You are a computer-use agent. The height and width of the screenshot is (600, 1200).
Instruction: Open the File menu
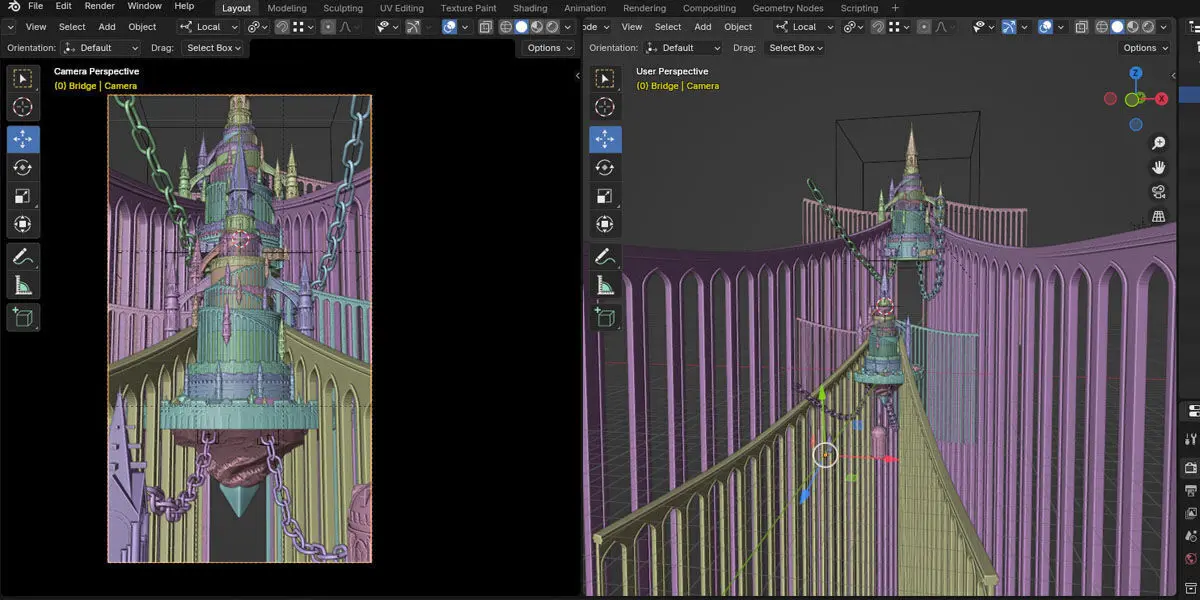click(35, 6)
